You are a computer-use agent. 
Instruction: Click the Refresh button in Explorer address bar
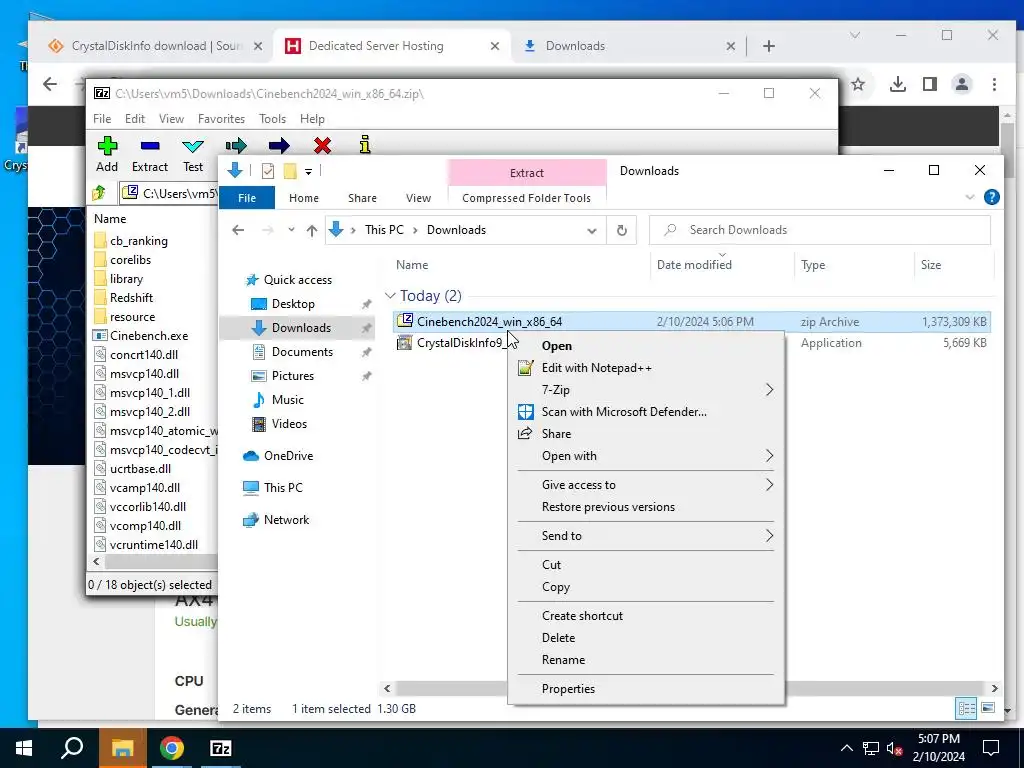(622, 230)
